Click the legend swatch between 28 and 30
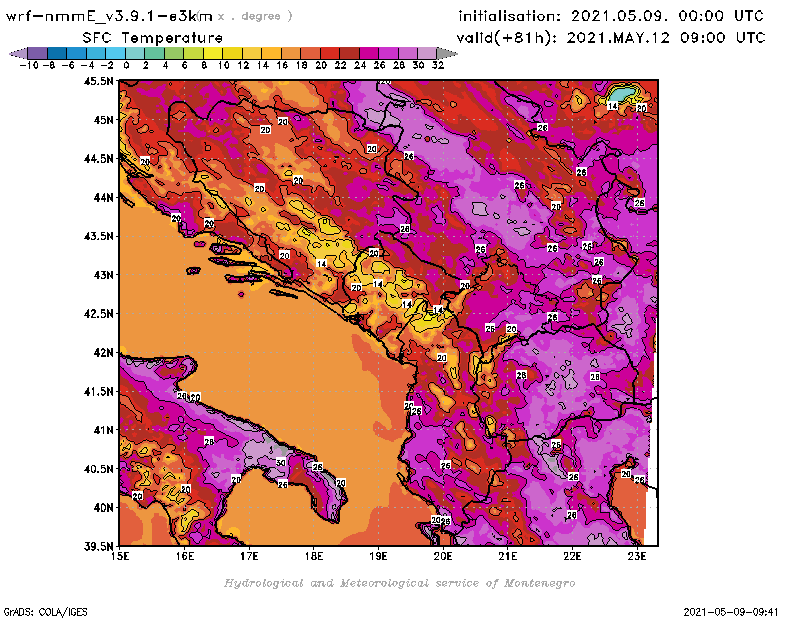Screen dimensions: 800x618 [407, 53]
